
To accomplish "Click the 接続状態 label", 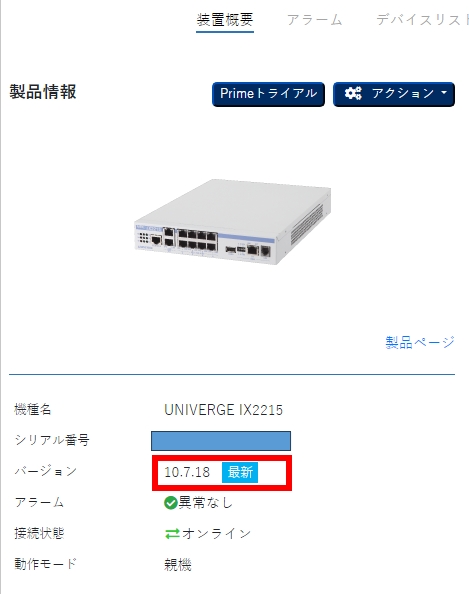I will click(x=39, y=533).
